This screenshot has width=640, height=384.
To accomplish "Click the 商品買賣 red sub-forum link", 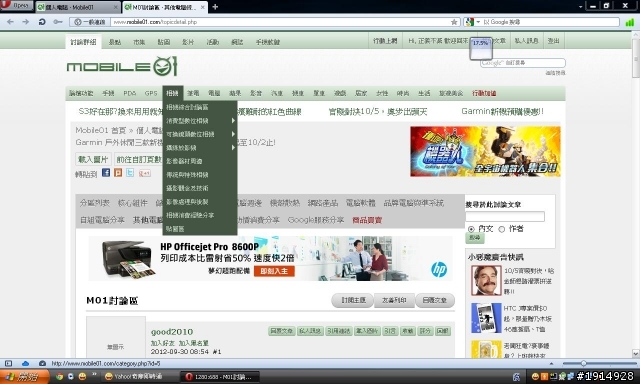I will point(367,220).
